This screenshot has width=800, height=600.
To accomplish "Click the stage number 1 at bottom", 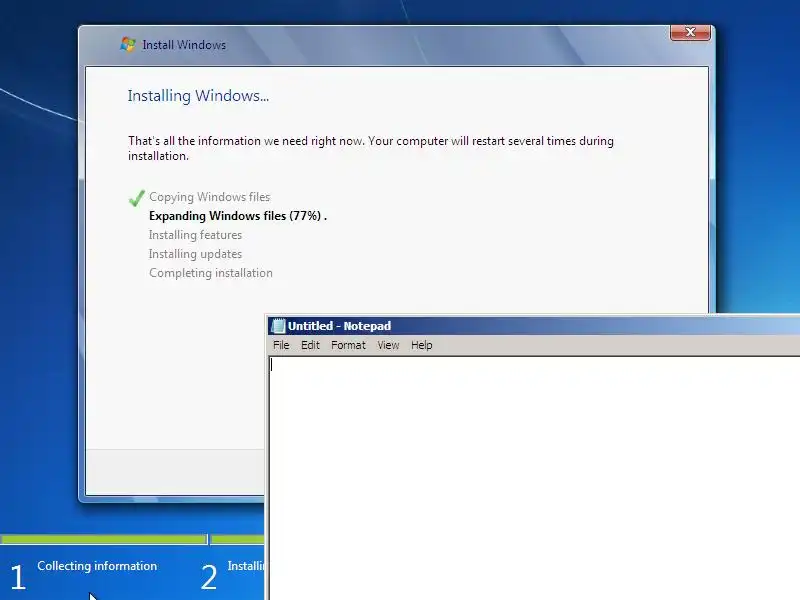I will click(x=18, y=577).
